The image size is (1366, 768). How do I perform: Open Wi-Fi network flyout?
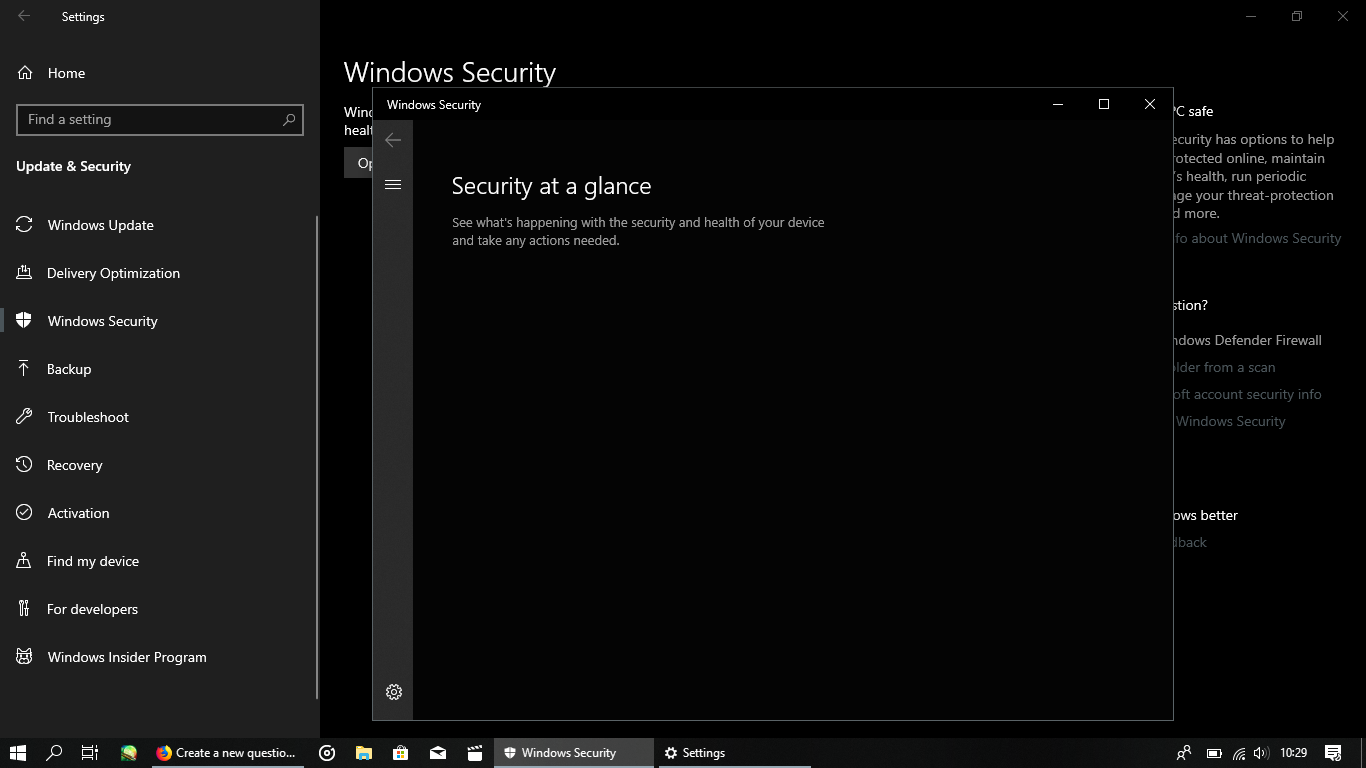(x=1239, y=753)
